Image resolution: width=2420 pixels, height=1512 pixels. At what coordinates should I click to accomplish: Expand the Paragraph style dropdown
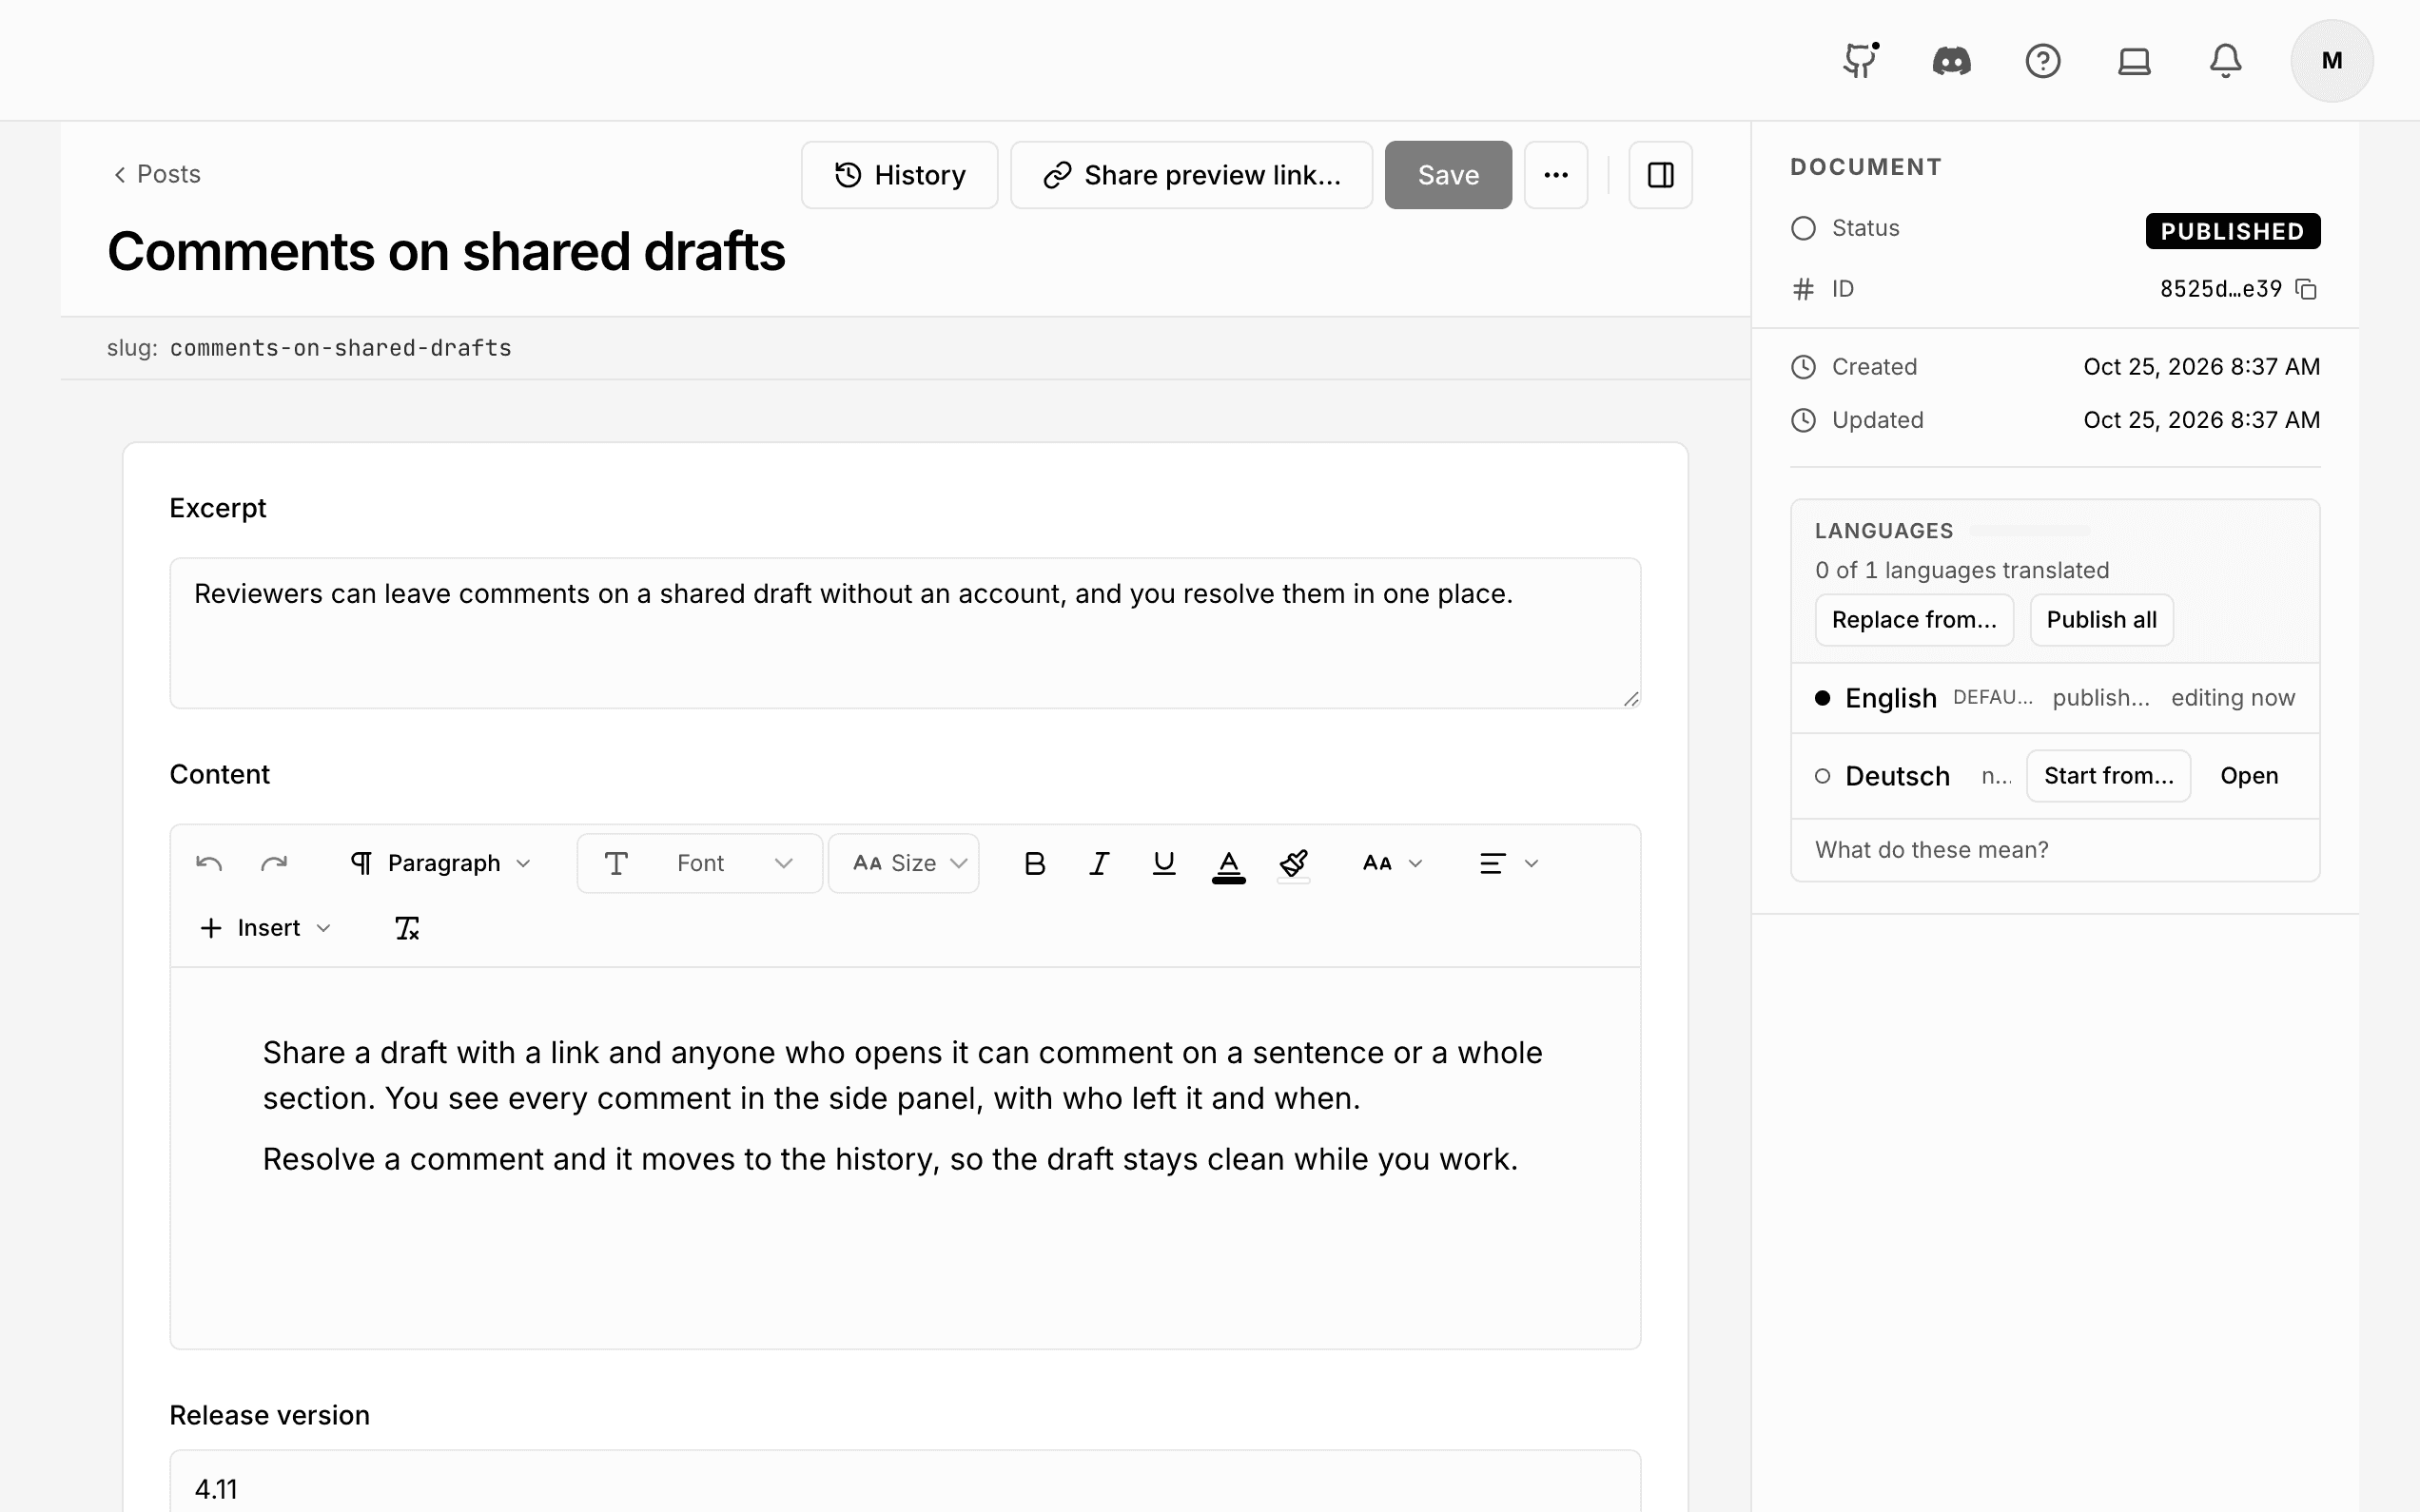point(441,863)
